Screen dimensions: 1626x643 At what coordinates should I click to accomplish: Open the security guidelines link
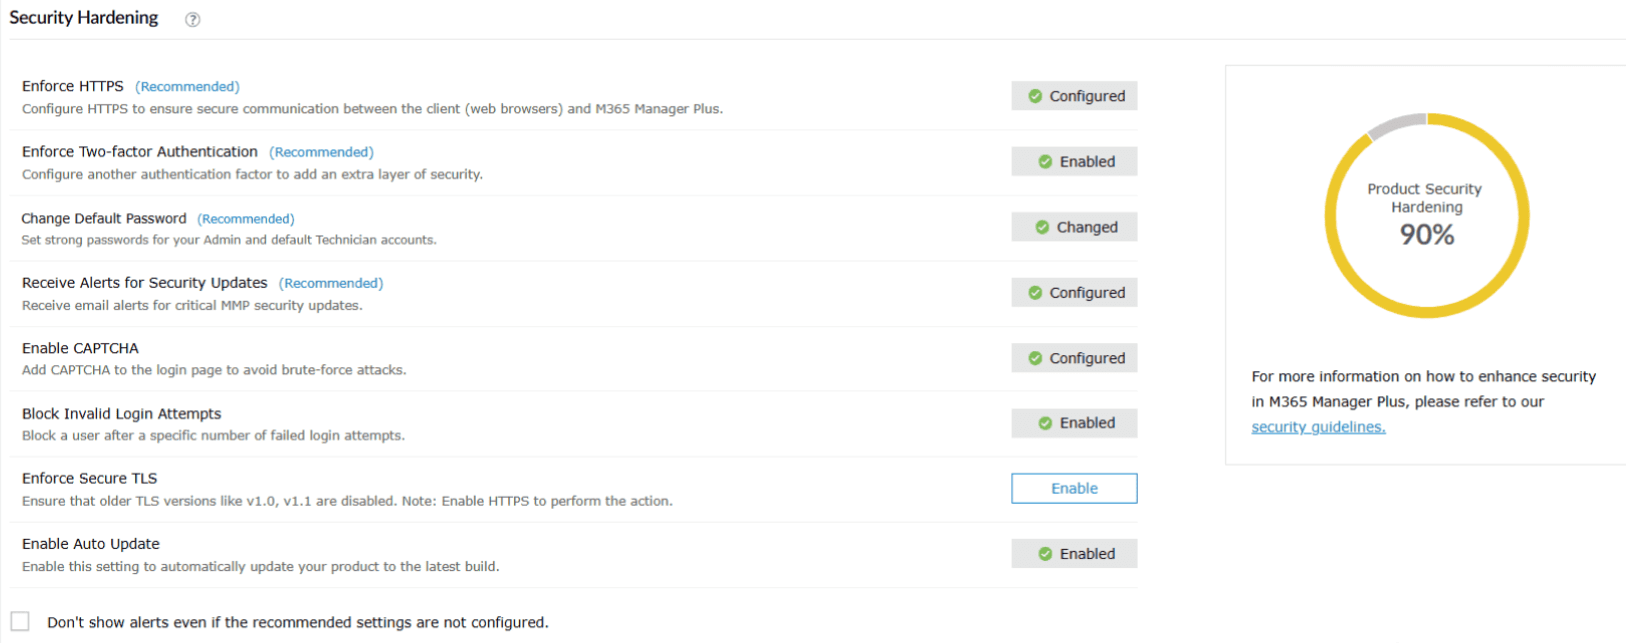click(1318, 427)
